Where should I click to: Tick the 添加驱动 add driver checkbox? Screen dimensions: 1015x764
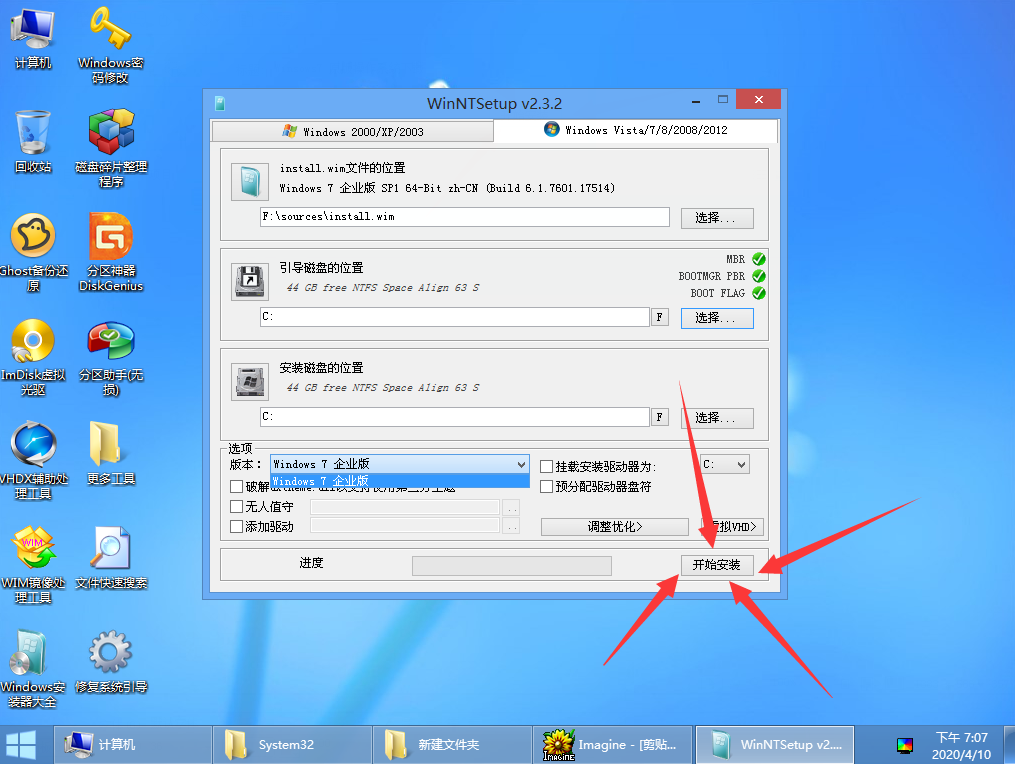pos(237,527)
